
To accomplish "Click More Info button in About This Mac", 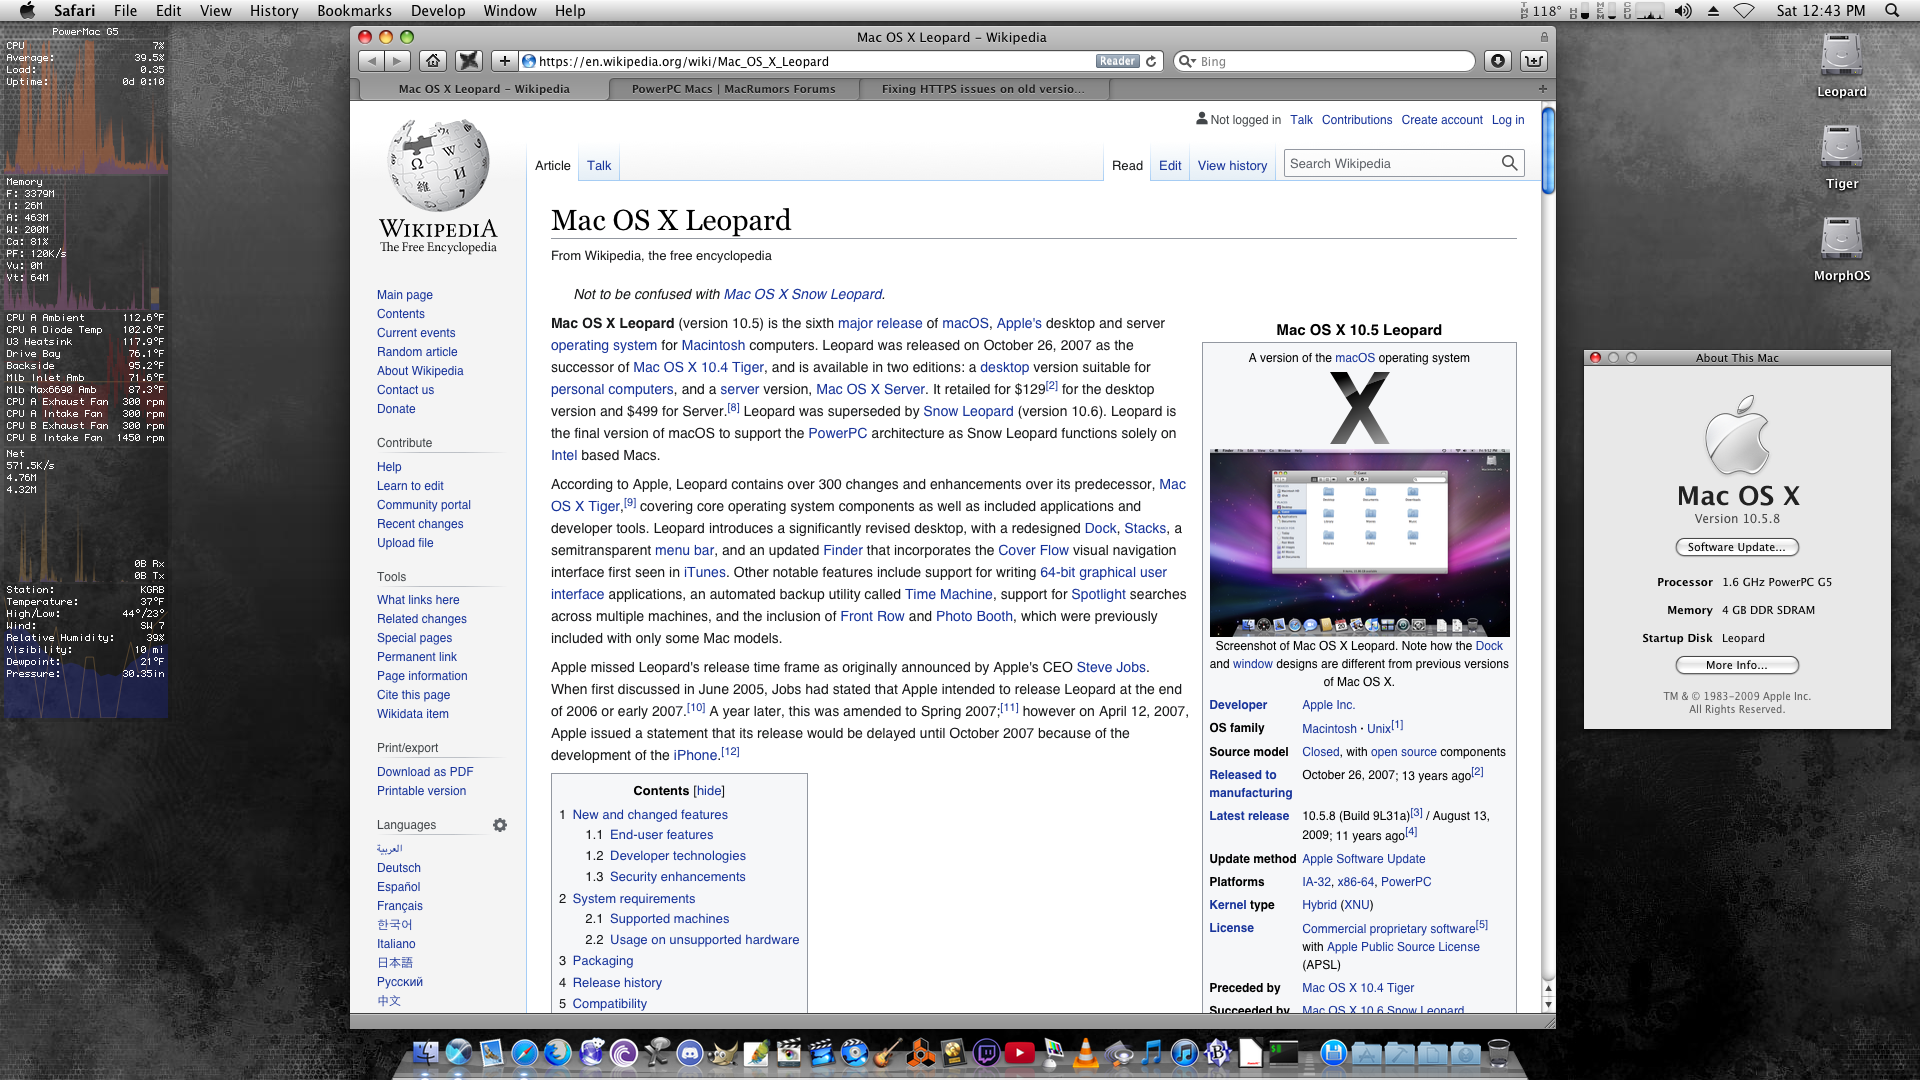I will click(1737, 665).
